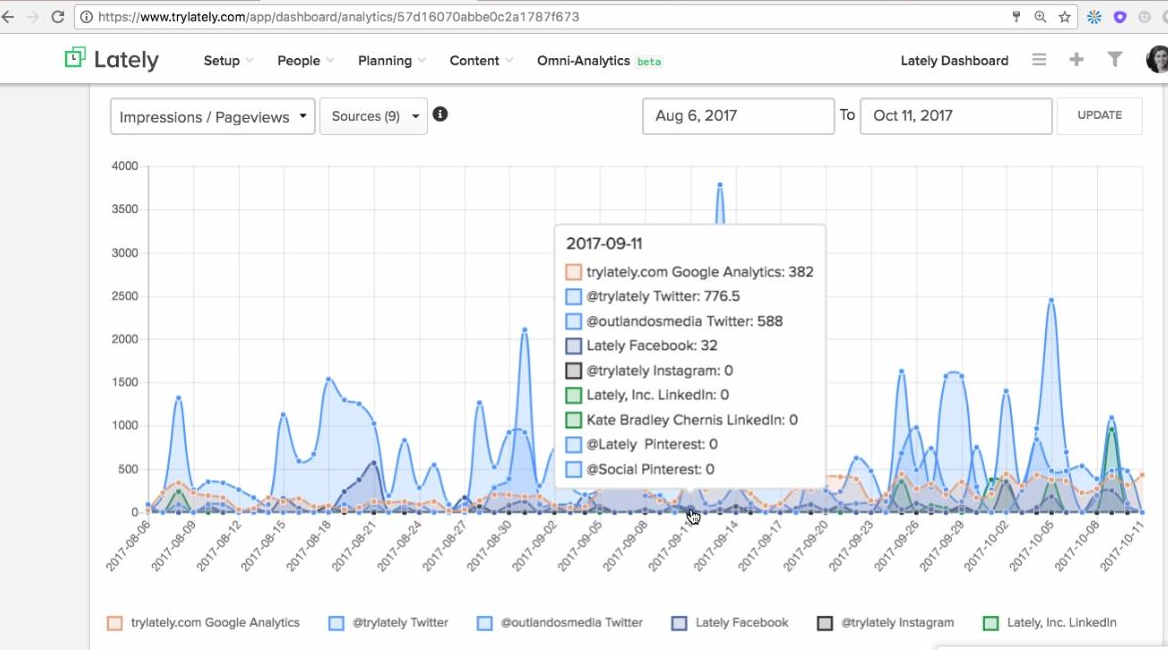Click the plus add icon
The image size is (1168, 650).
point(1076,60)
